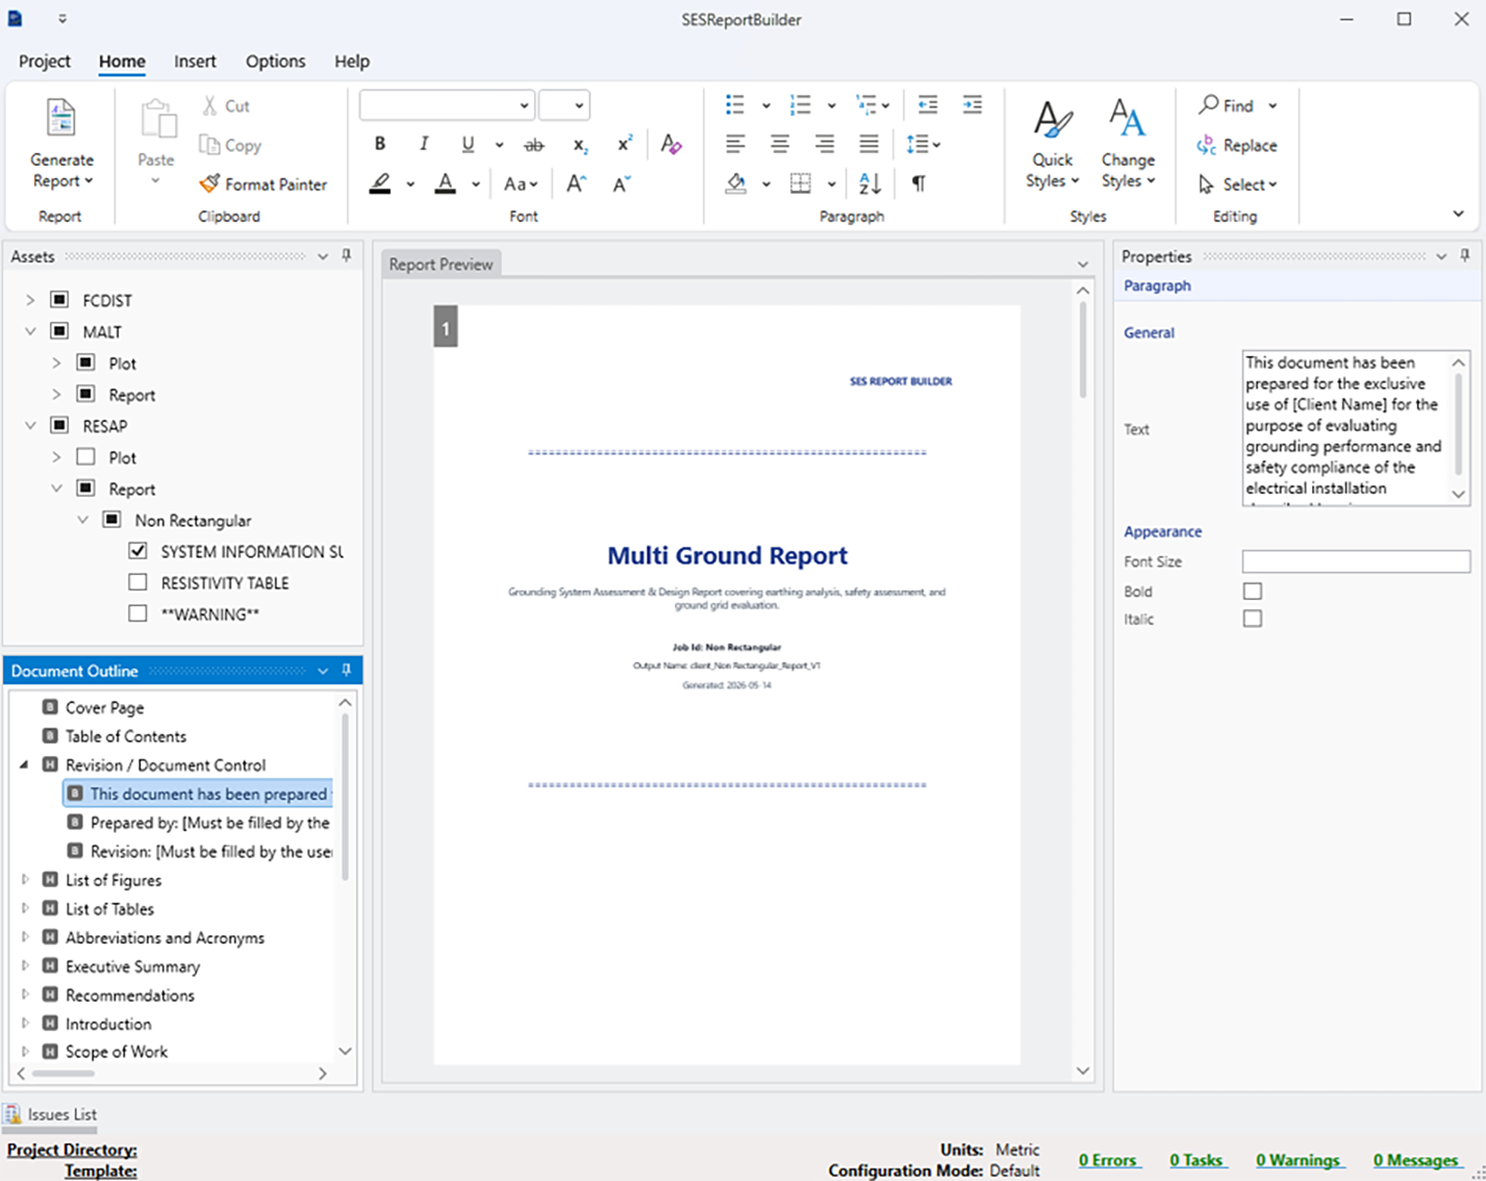Toggle Superscript formatting
Viewport: 1486px width, 1181px height.
click(x=624, y=144)
